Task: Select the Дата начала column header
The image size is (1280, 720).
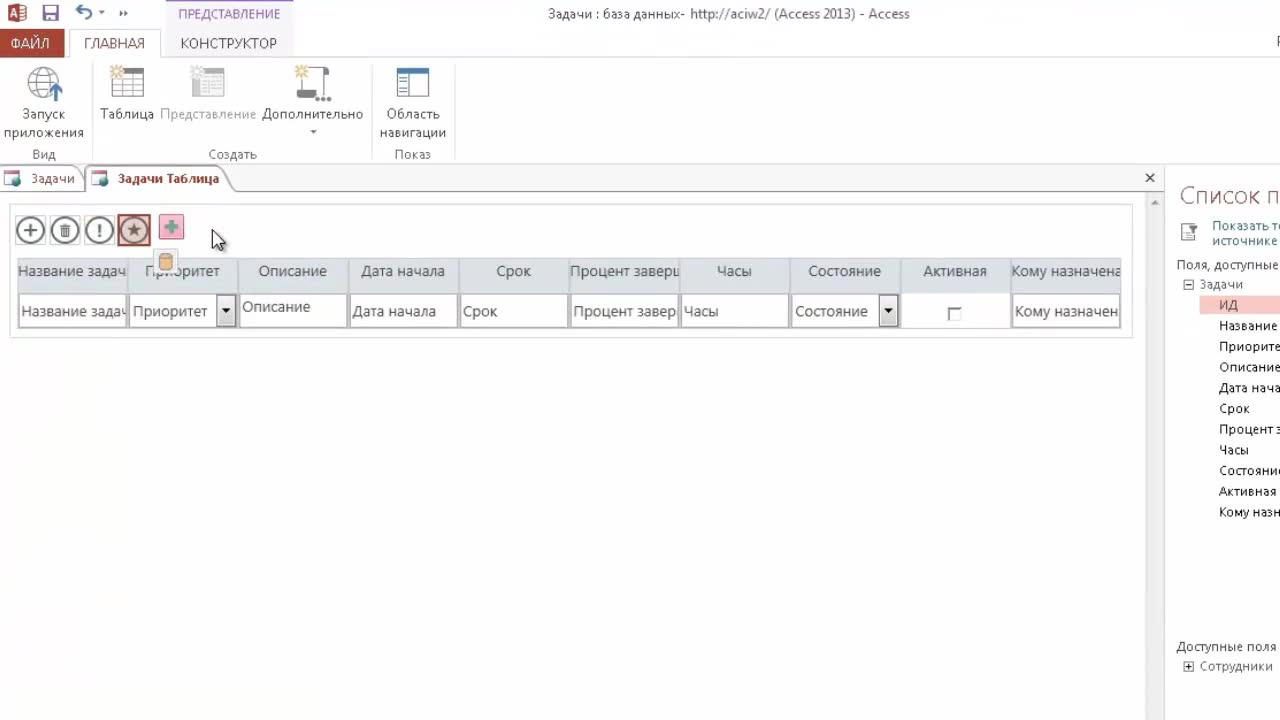Action: tap(403, 272)
